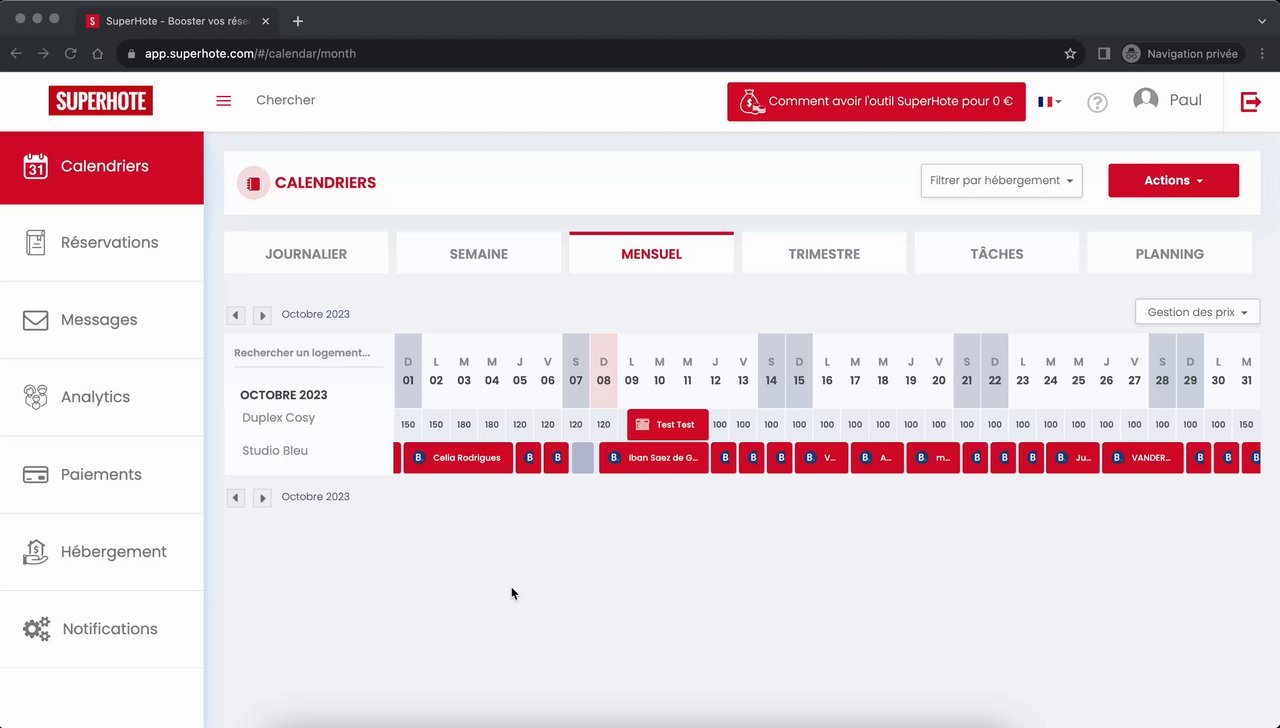Open the m... booking on day 19

coord(933,457)
